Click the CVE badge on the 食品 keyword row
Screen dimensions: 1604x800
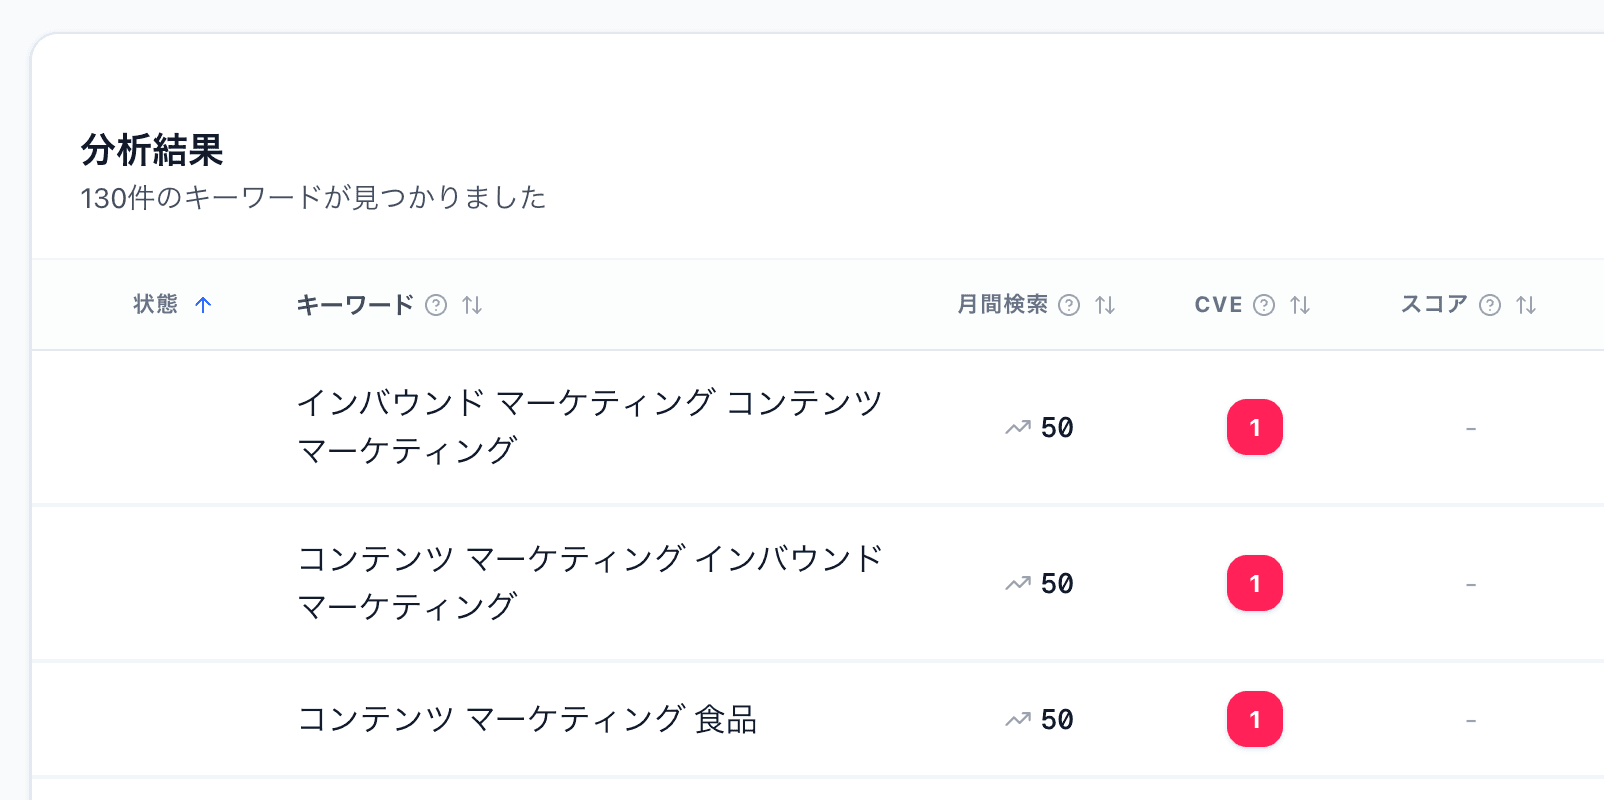pos(1255,719)
